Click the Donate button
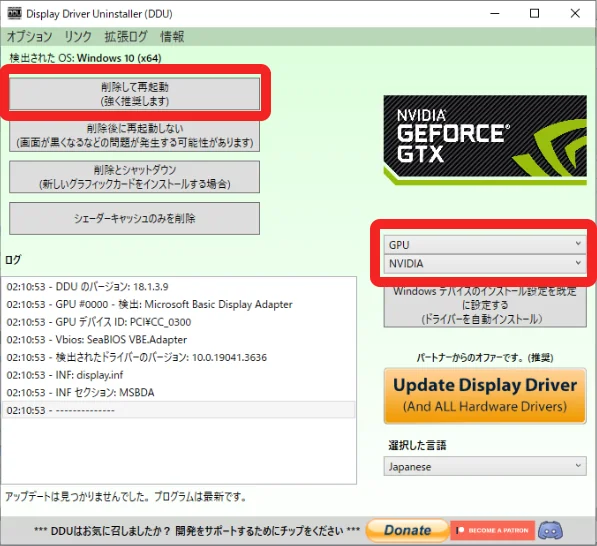This screenshot has height=546, width=597. [x=407, y=530]
